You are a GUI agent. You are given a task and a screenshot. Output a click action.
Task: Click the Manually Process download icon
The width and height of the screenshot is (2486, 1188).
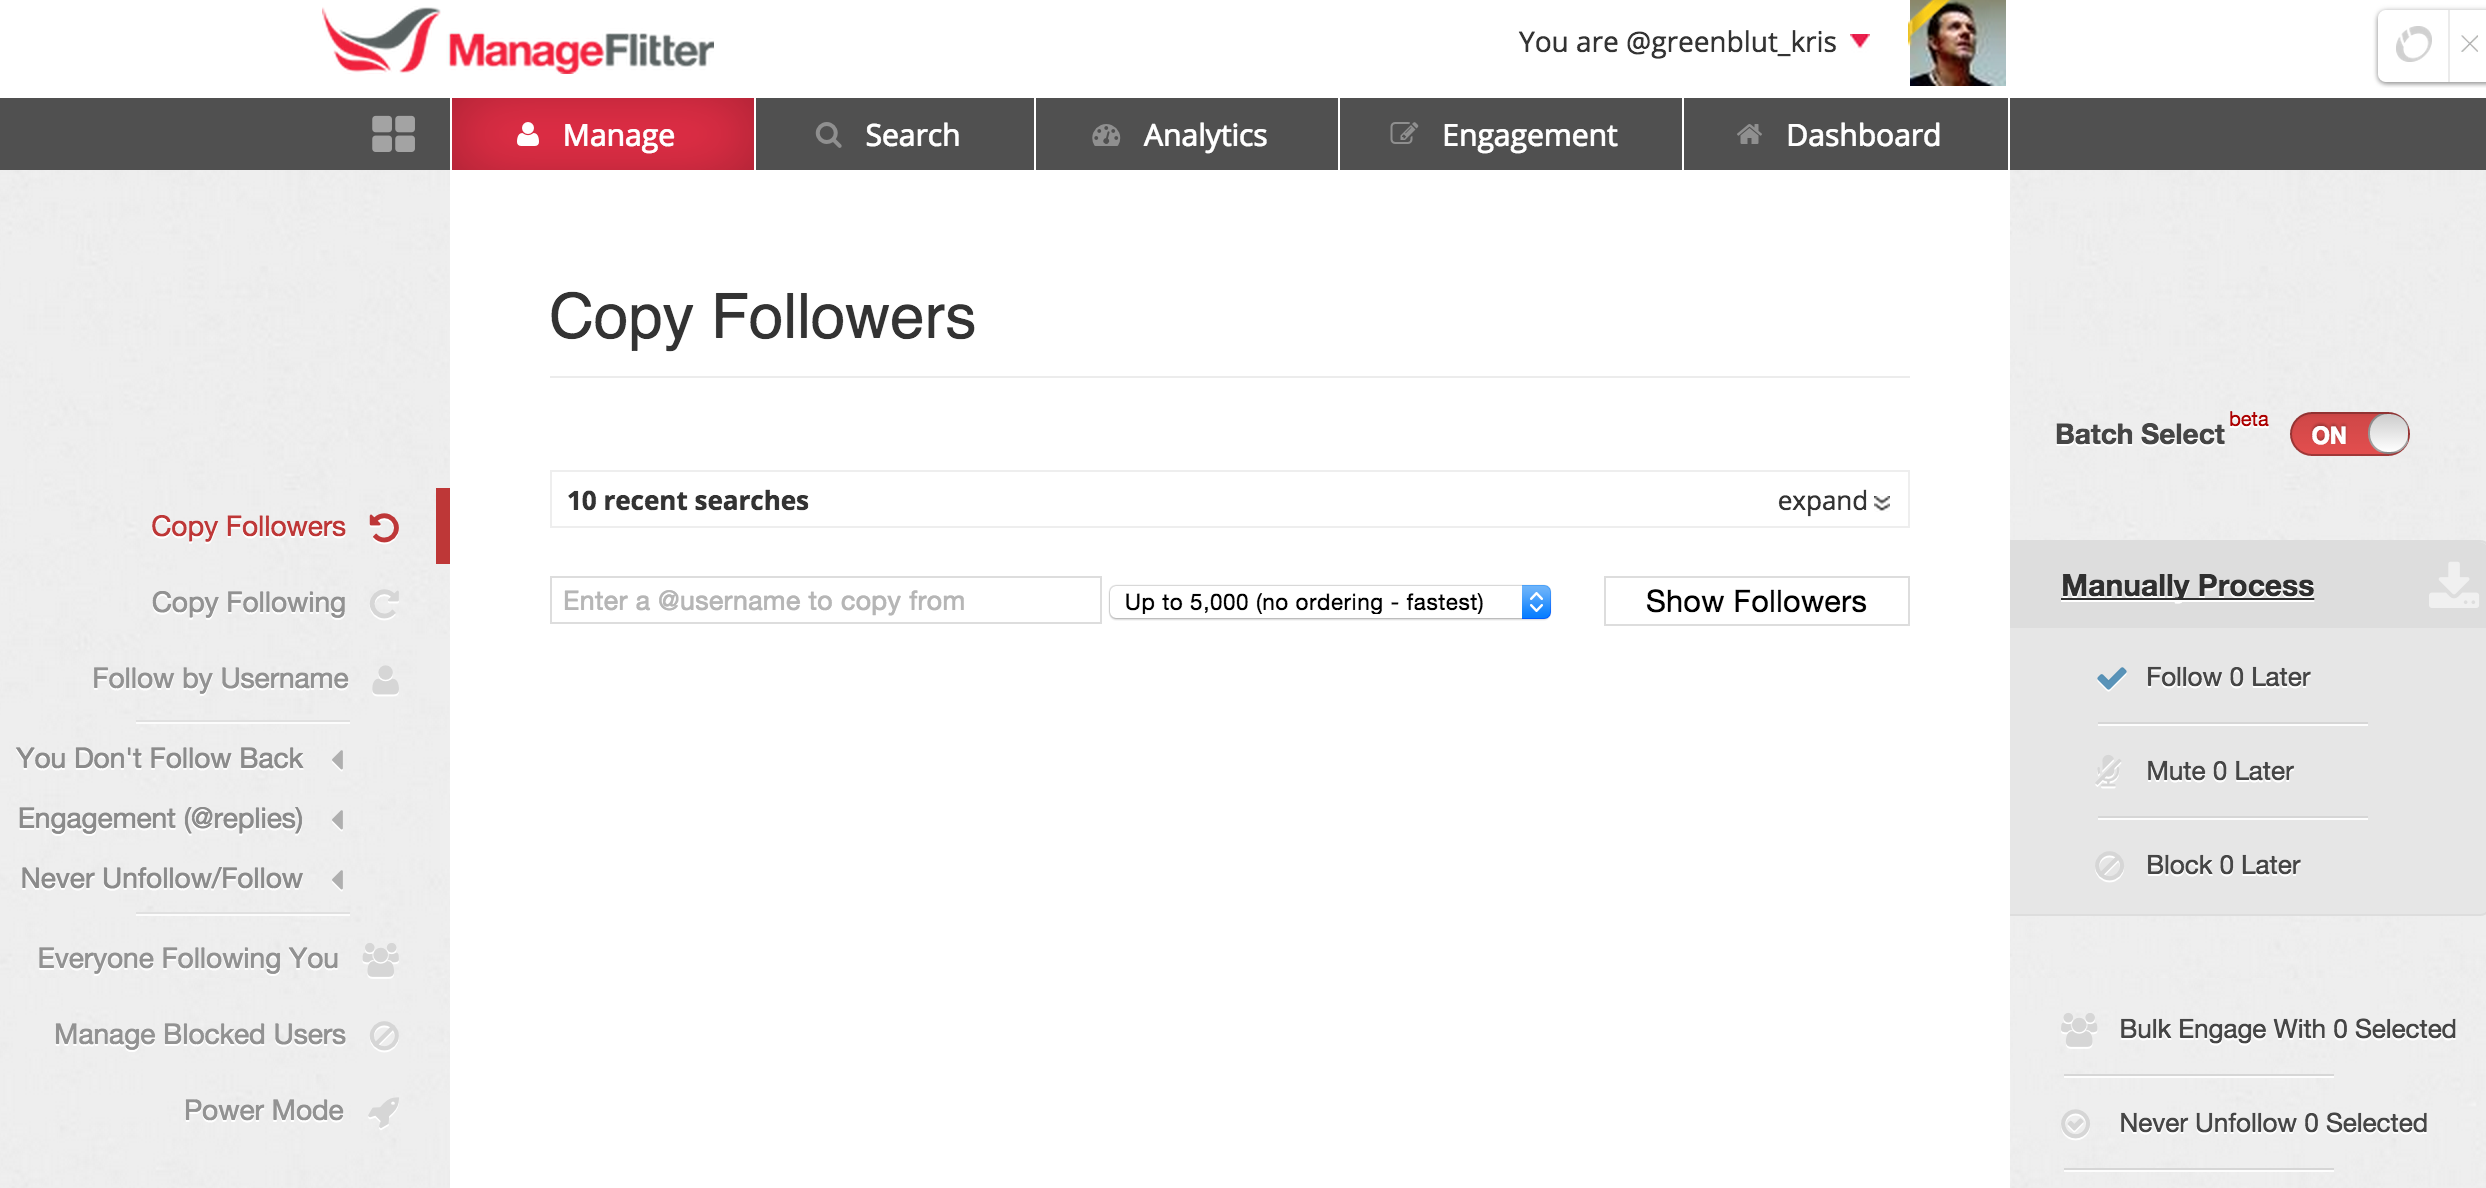pyautogui.click(x=2453, y=585)
